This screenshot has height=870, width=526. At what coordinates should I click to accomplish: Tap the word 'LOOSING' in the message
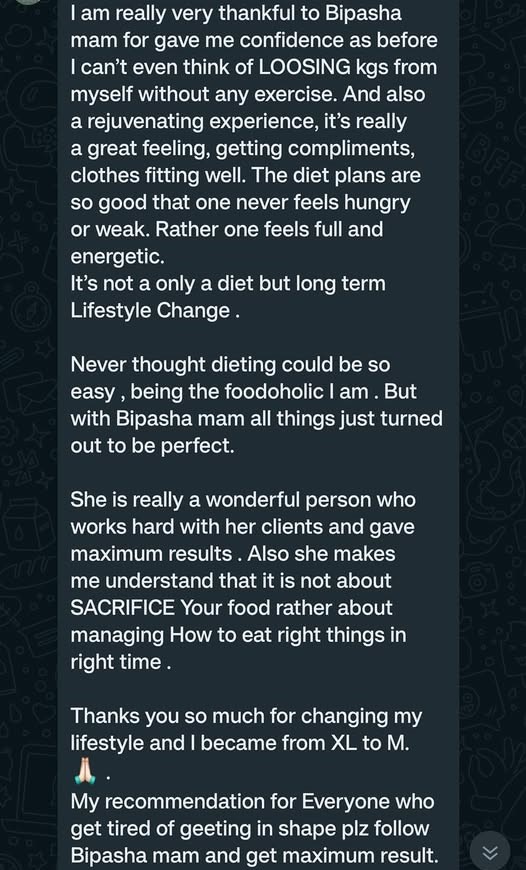tap(305, 68)
